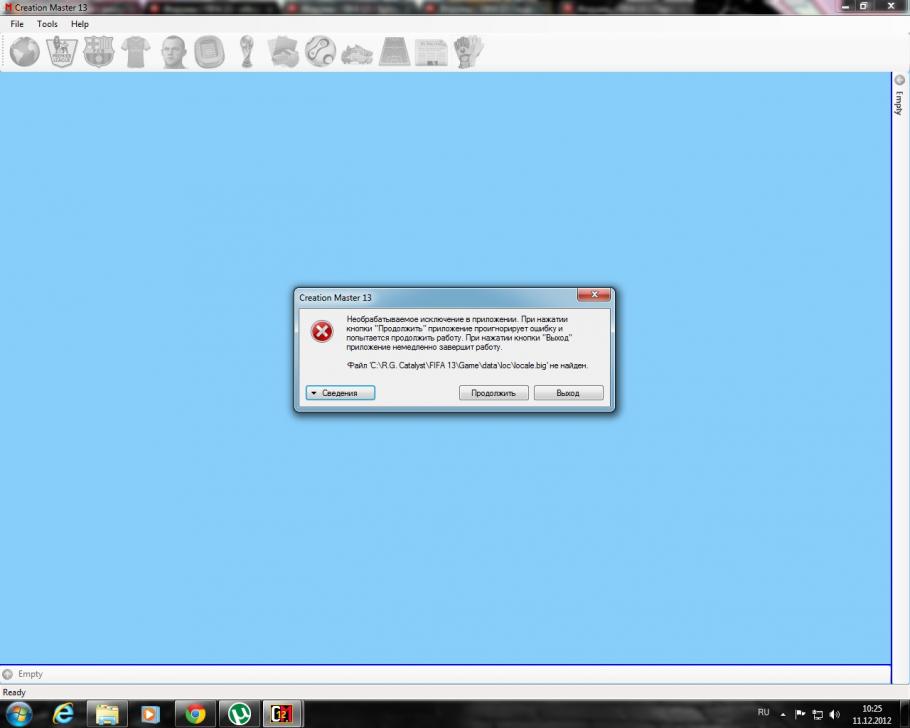Viewport: 910px width, 728px height.
Task: Click the red error icon in dialog
Action: coord(322,331)
